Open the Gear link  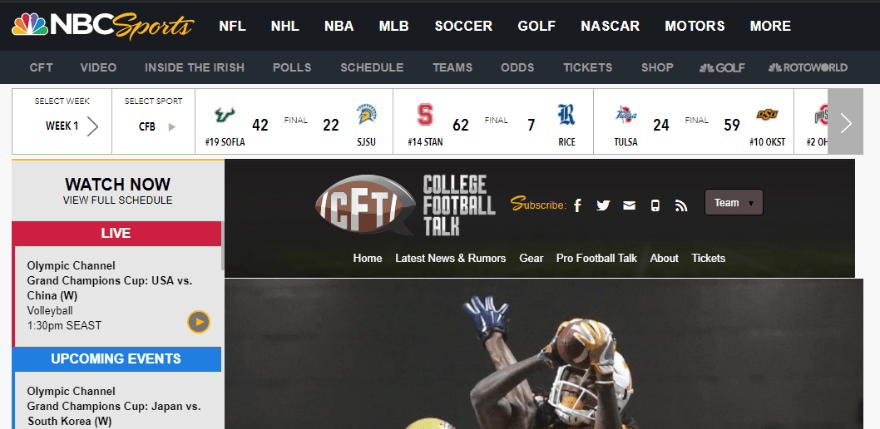click(x=531, y=258)
